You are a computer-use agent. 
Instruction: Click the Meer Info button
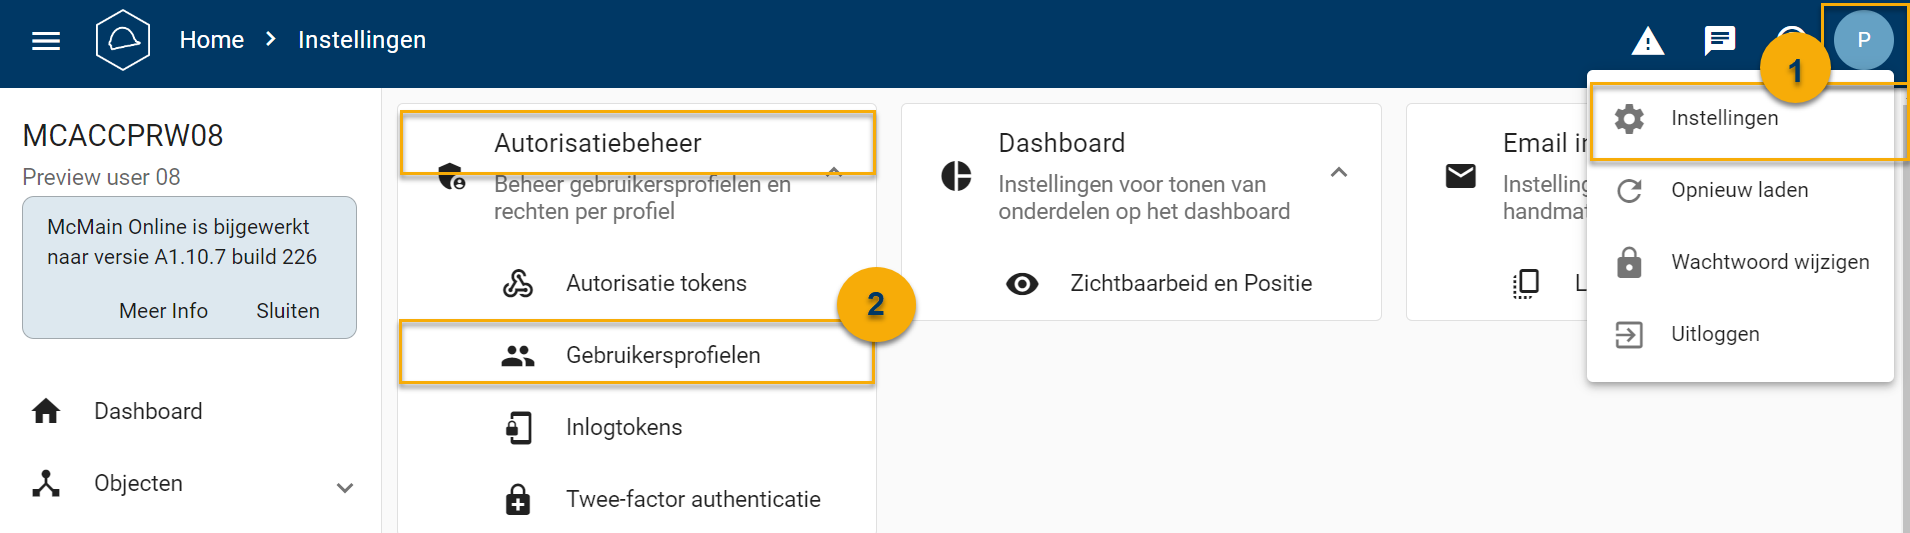(x=163, y=311)
